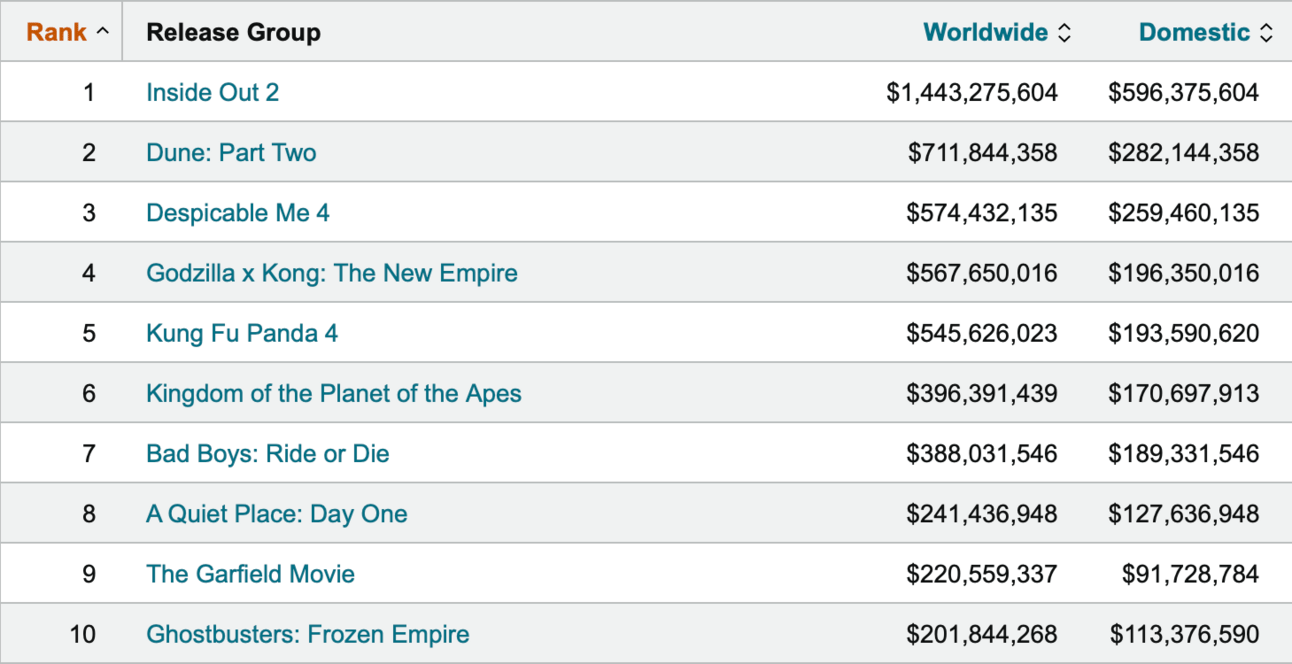Click Dune: Part Two domestic gross value

tap(1183, 153)
